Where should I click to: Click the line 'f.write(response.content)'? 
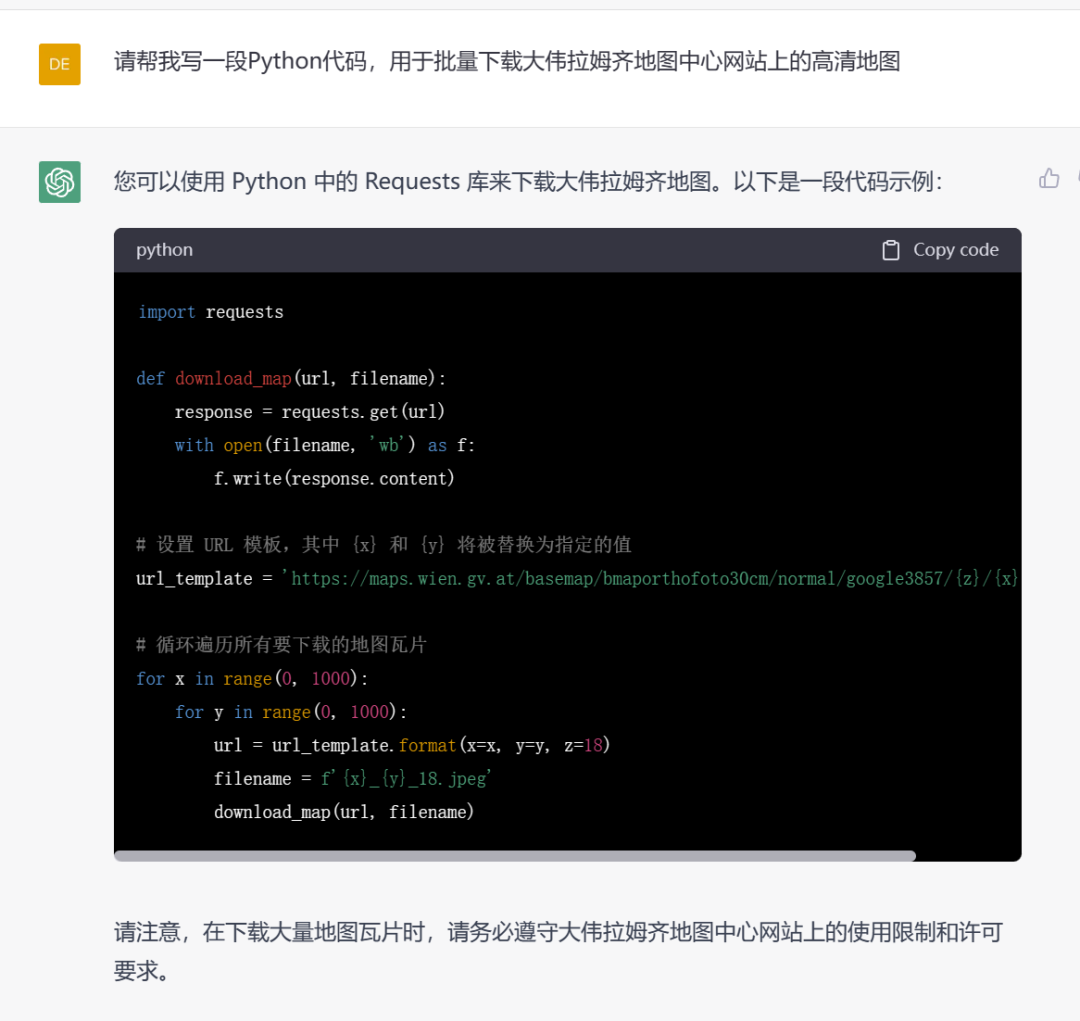click(334, 478)
